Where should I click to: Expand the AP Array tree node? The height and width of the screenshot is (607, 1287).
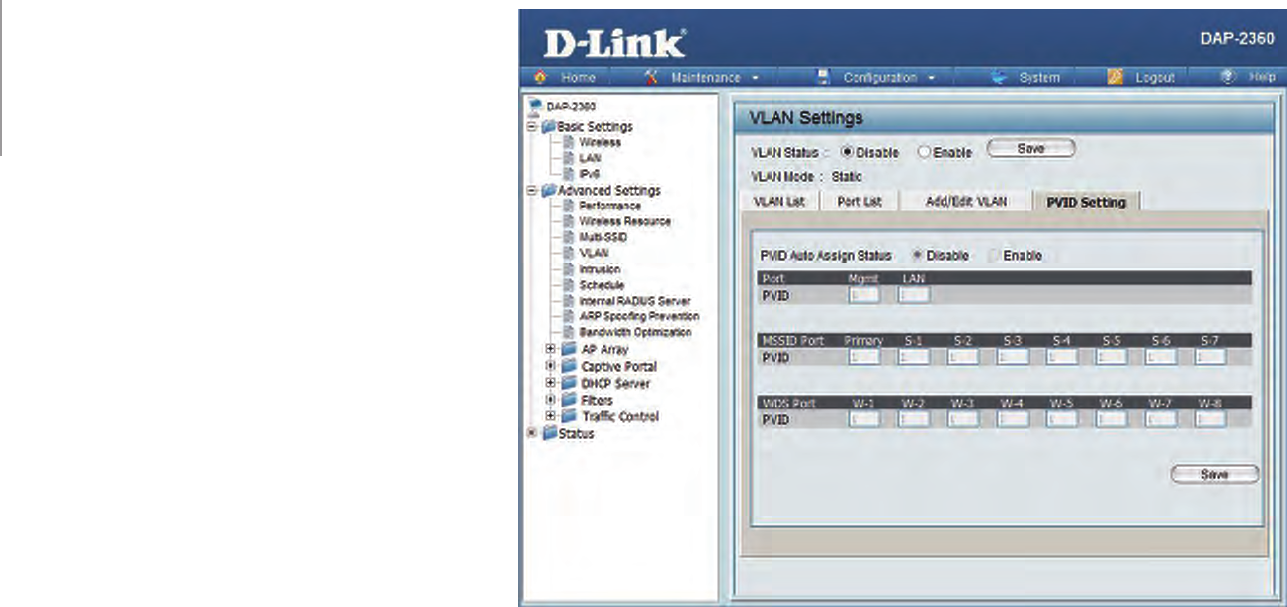click(x=550, y=350)
